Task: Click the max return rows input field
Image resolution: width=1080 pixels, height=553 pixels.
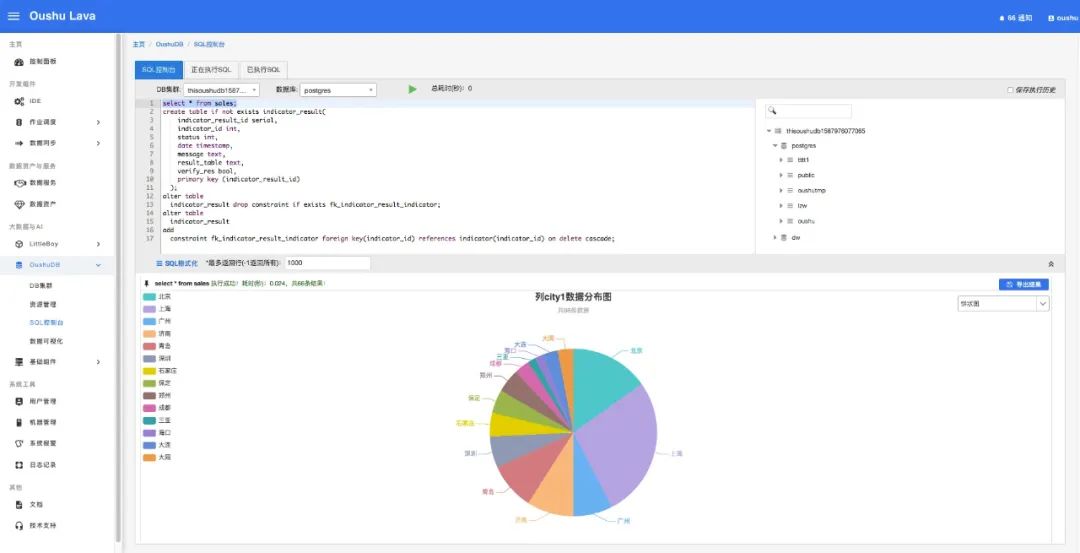Action: 326,263
